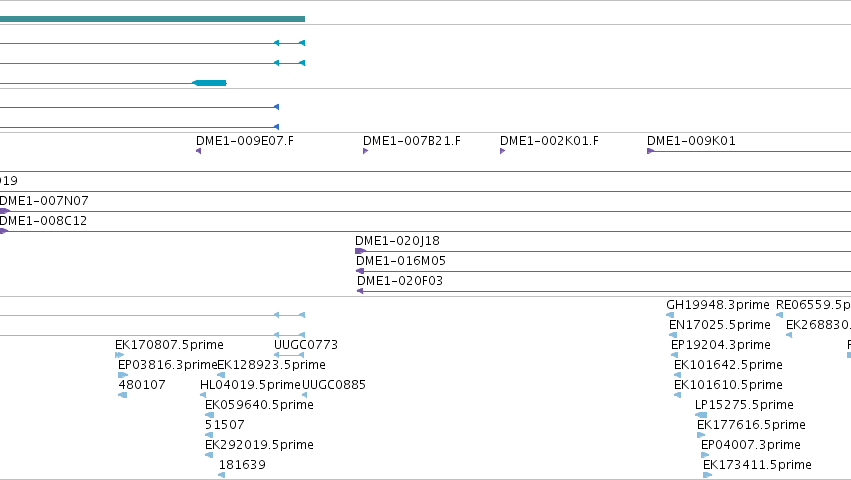The height and width of the screenshot is (480, 851).
Task: Click the light-blue glyph under EK170807.5prime
Action: click(119, 355)
